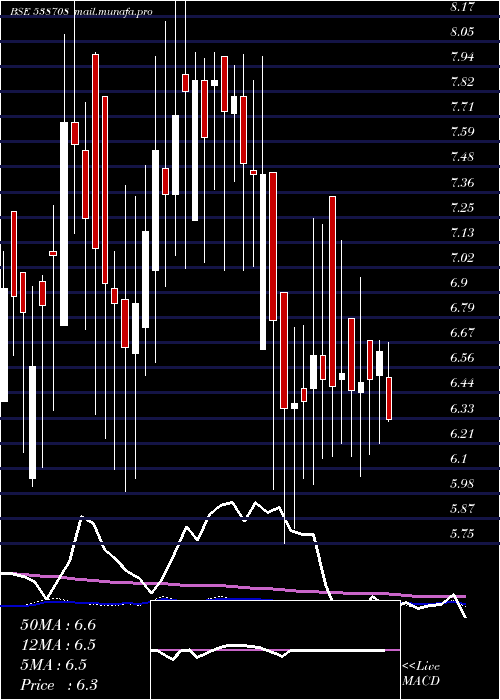Image resolution: width=500 pixels, height=700 pixels.
Task: Click the 6.56 axis value
Action: coord(462,358)
